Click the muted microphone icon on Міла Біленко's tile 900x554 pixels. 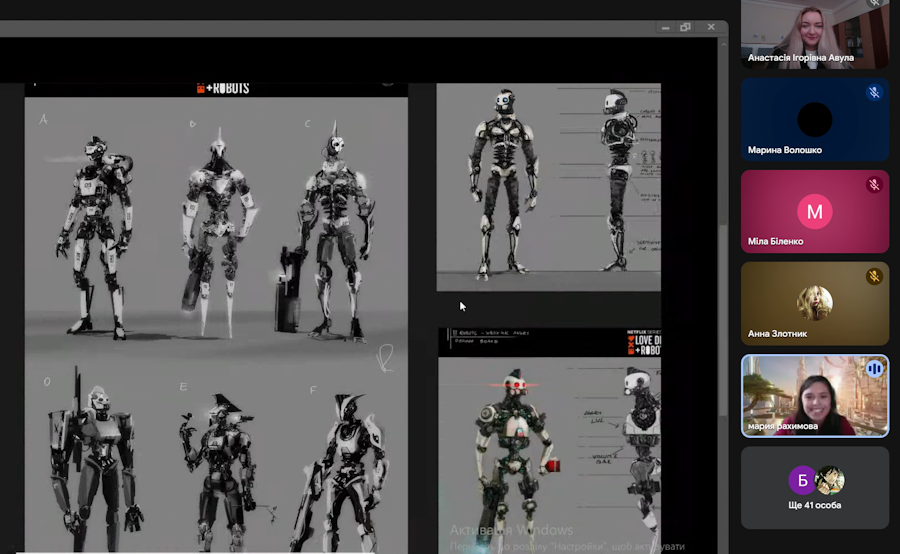[x=873, y=185]
